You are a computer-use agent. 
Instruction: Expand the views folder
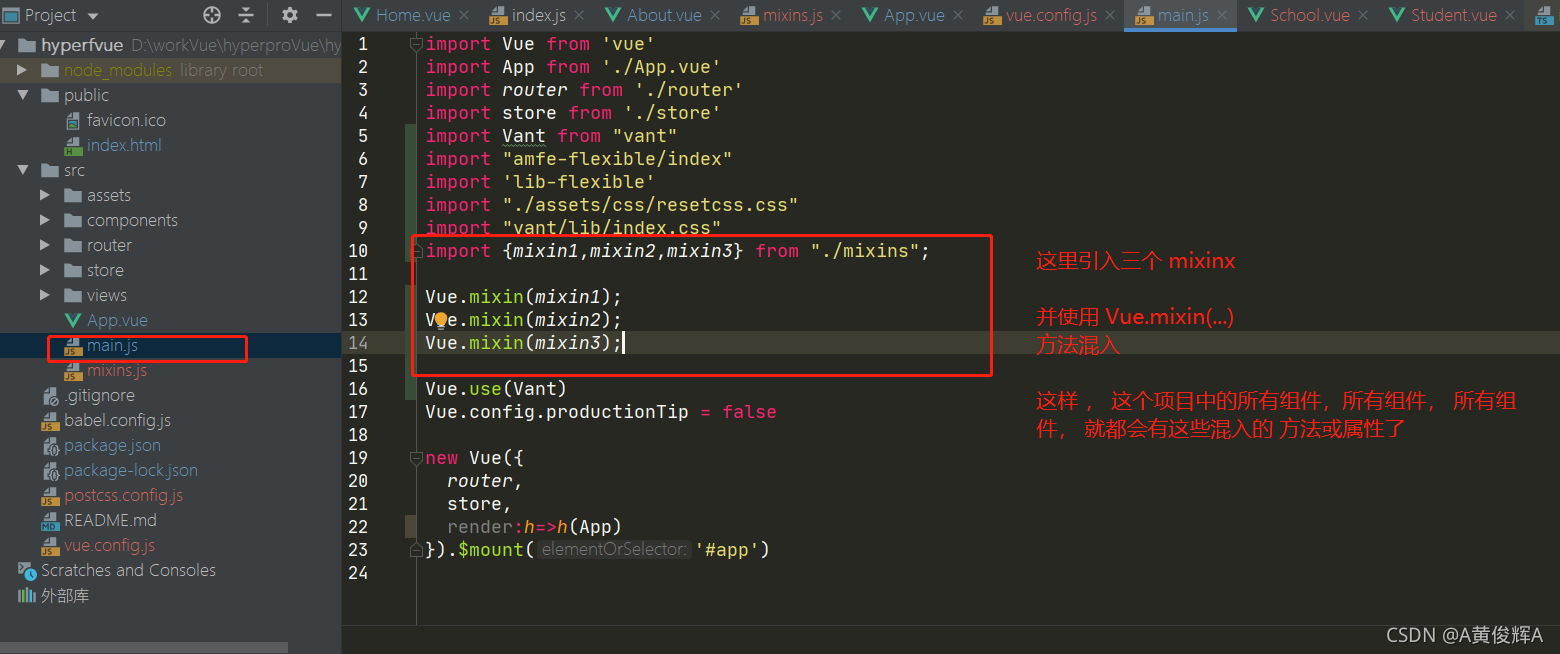pos(45,295)
